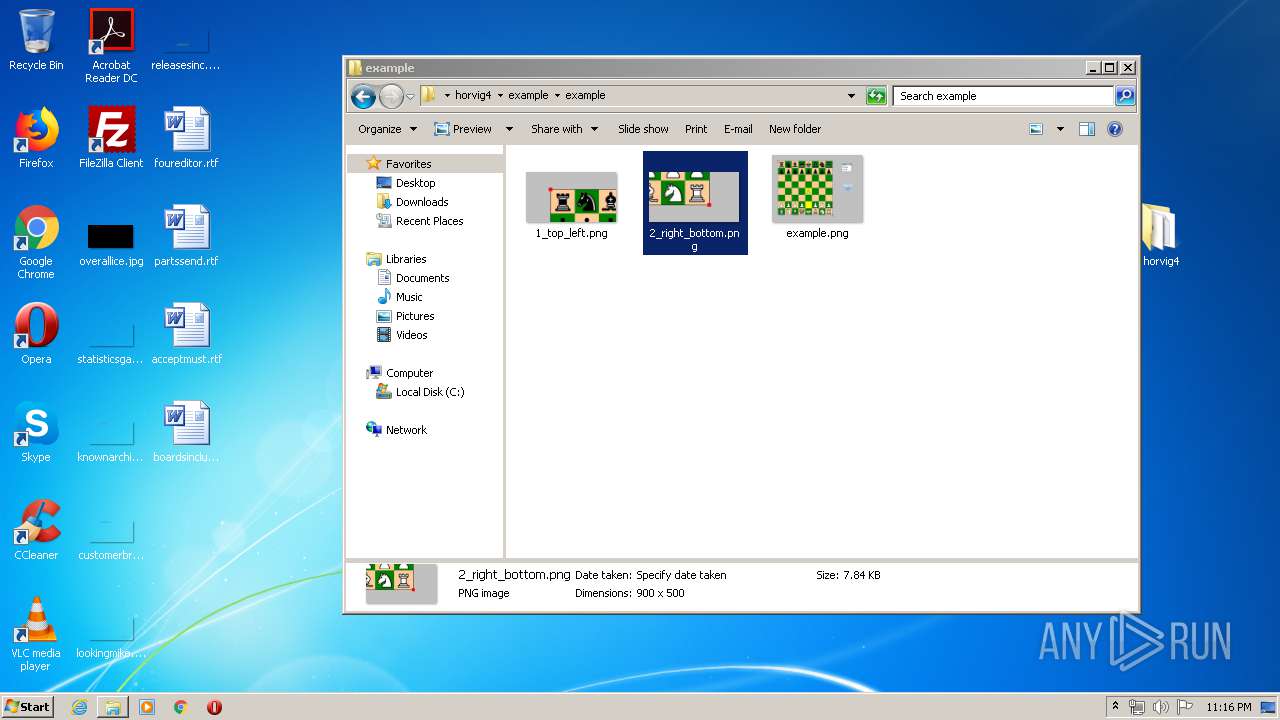Open Explorer help question icon

click(1115, 129)
